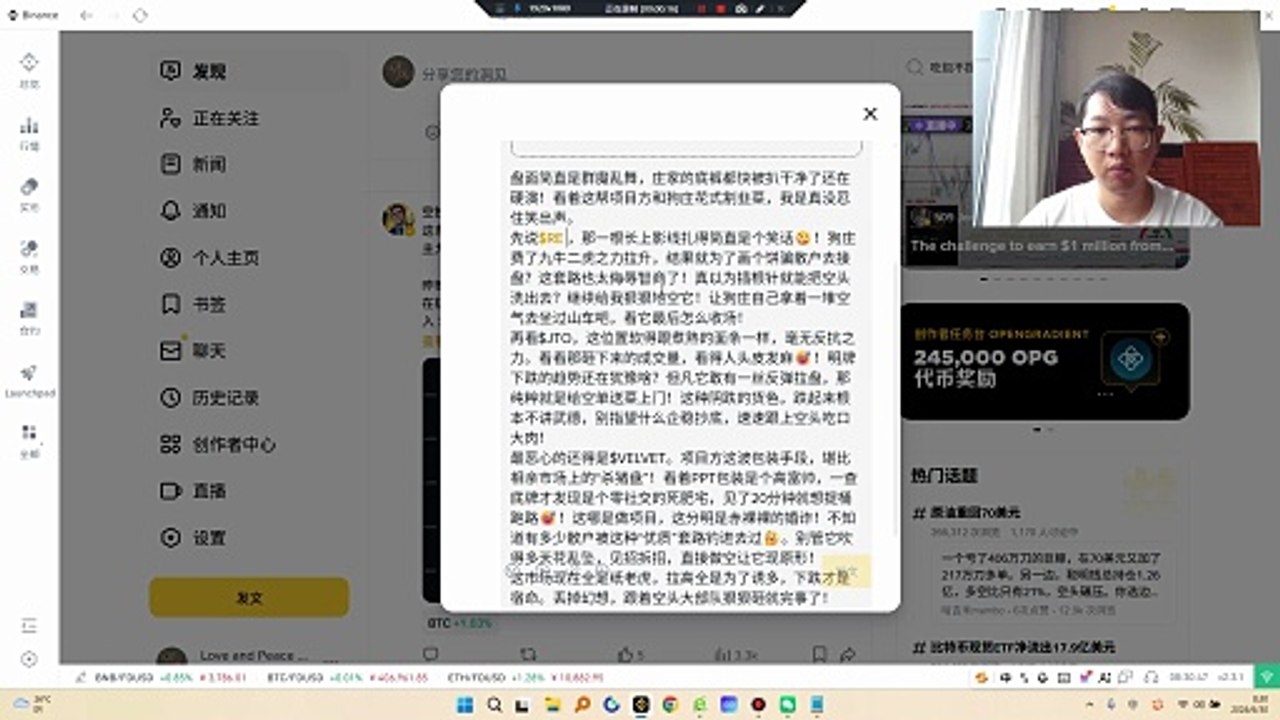Open the weather widget in the taskbar
This screenshot has height=720, width=1280.
tap(30, 704)
